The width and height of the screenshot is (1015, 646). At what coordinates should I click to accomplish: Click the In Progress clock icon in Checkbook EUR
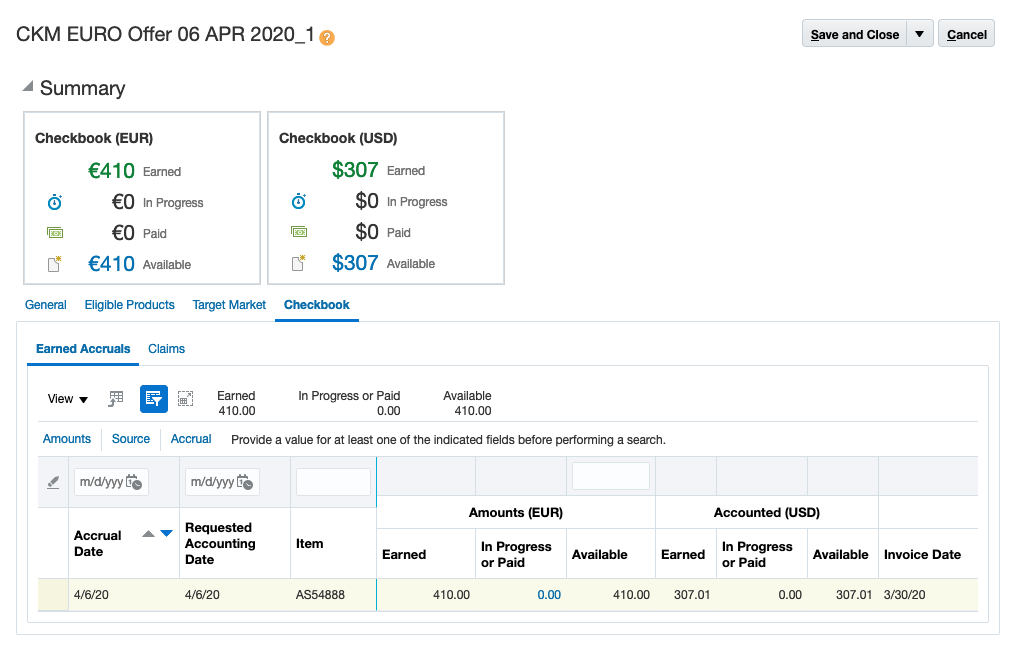coord(55,202)
